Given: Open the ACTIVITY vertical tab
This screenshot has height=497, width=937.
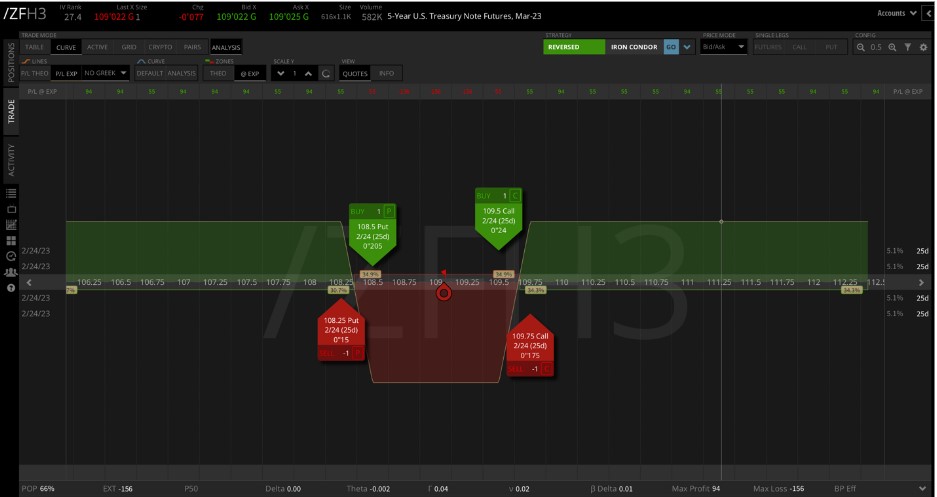Looking at the screenshot, I should point(11,160).
